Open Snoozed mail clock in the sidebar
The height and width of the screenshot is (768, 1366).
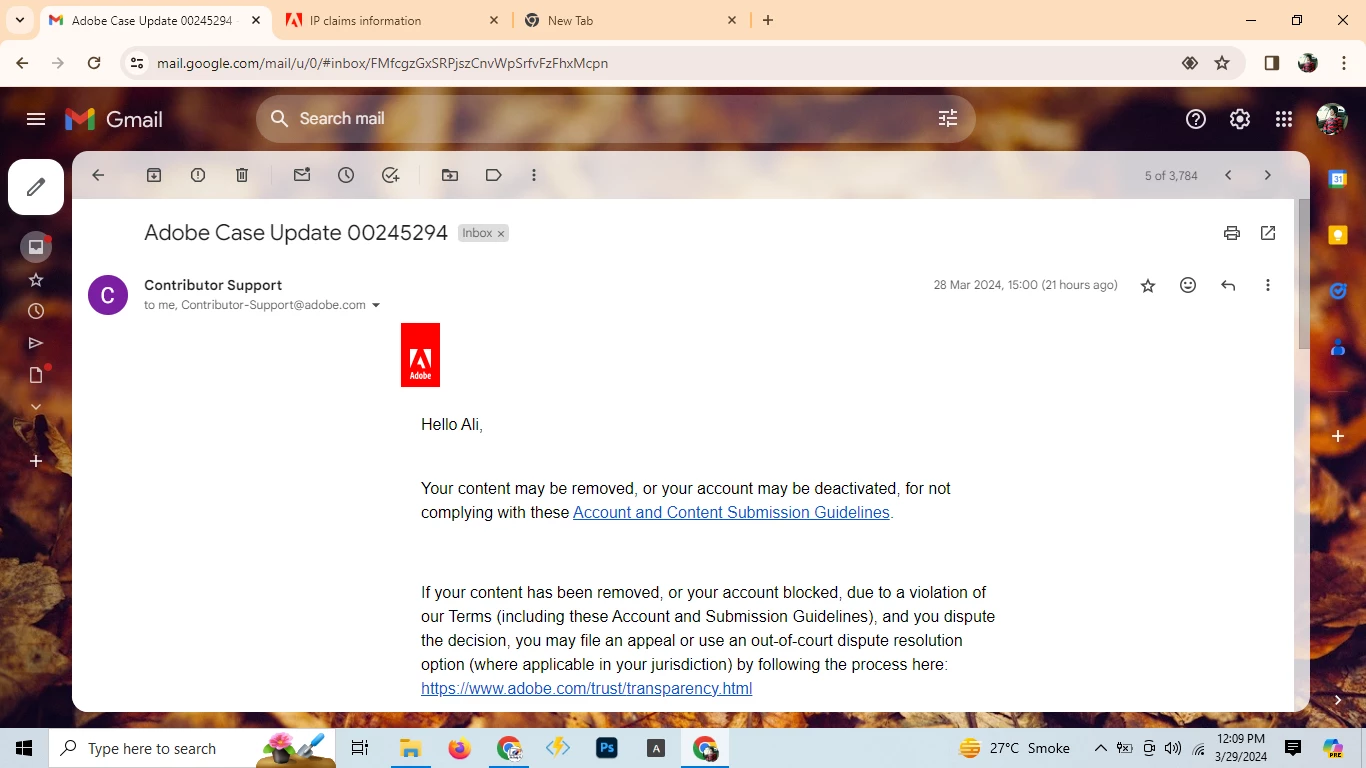point(36,311)
